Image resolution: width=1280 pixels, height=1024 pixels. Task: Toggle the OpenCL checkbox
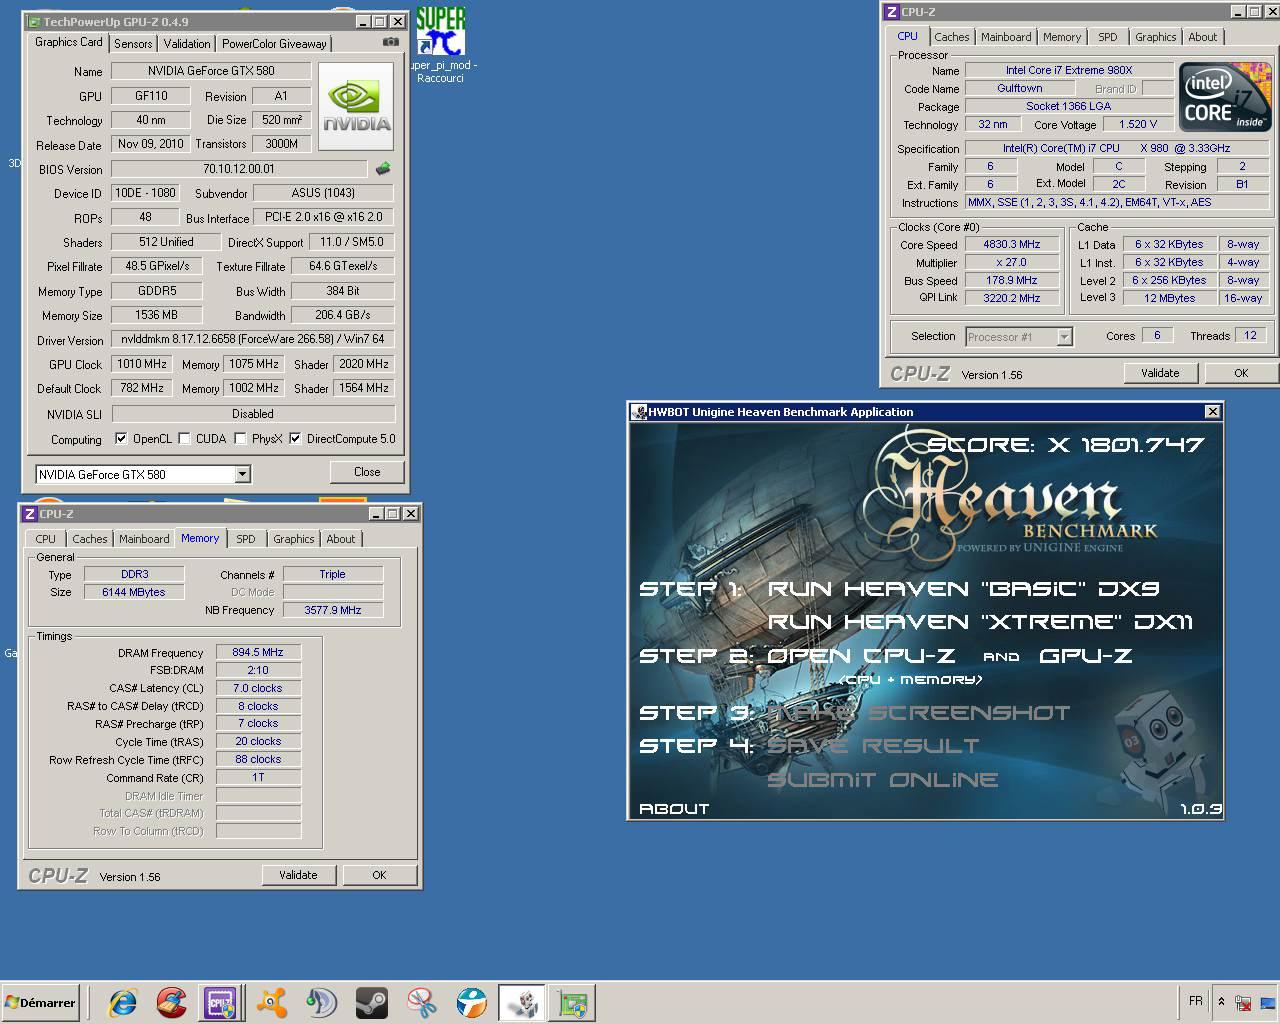click(121, 439)
